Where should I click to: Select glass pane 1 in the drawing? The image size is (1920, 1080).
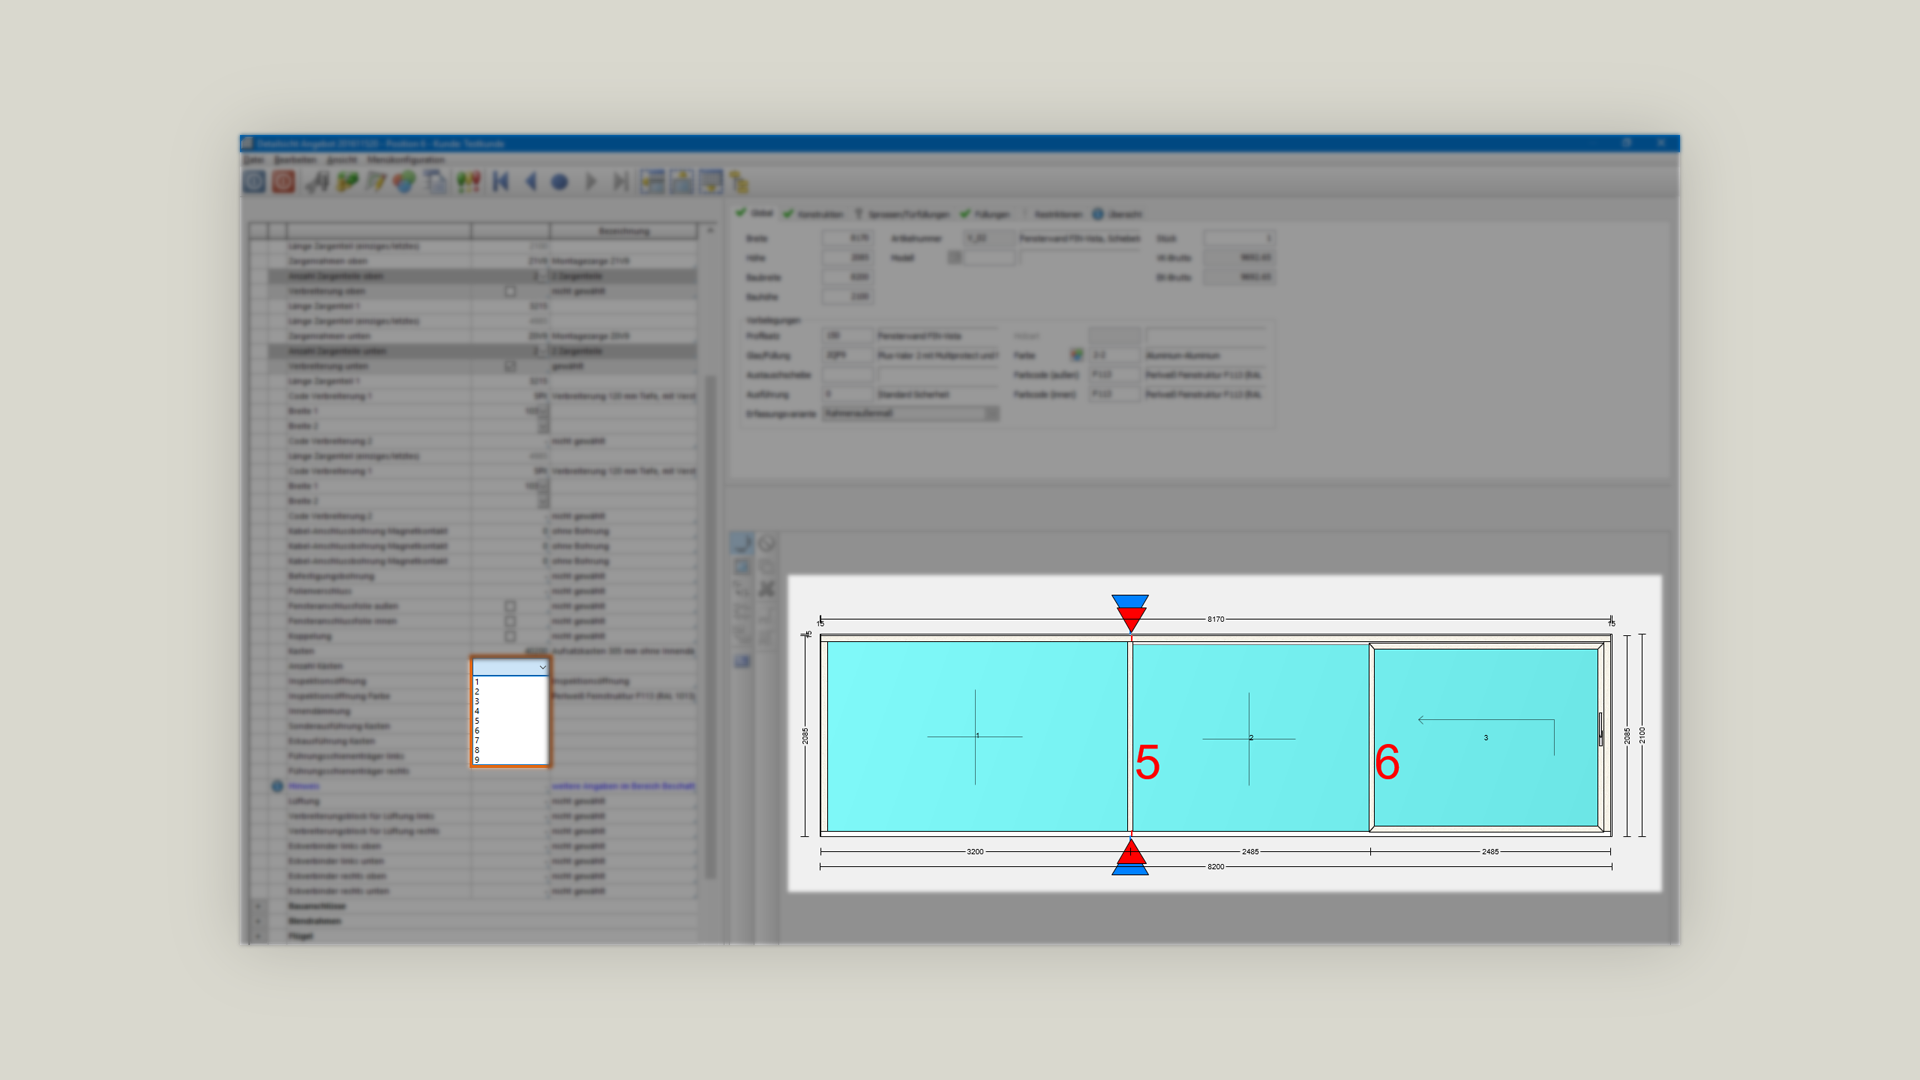click(x=976, y=736)
